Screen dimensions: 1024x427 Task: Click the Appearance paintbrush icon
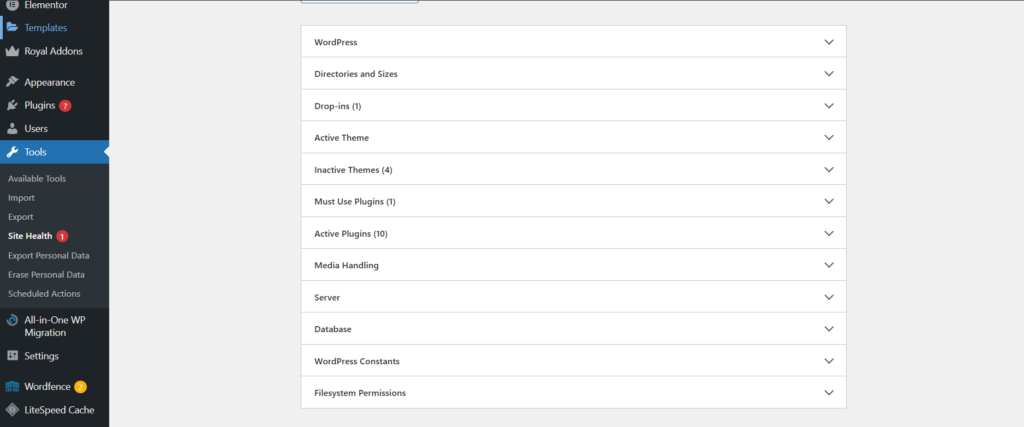tap(12, 82)
